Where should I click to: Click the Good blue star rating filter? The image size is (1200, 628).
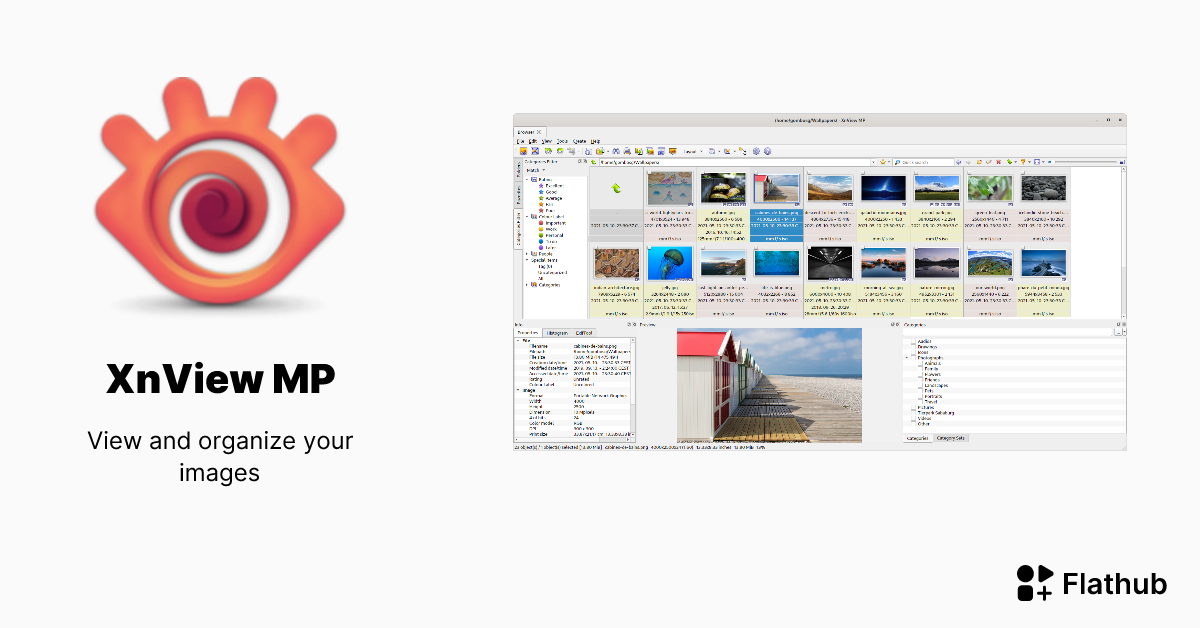click(x=549, y=192)
